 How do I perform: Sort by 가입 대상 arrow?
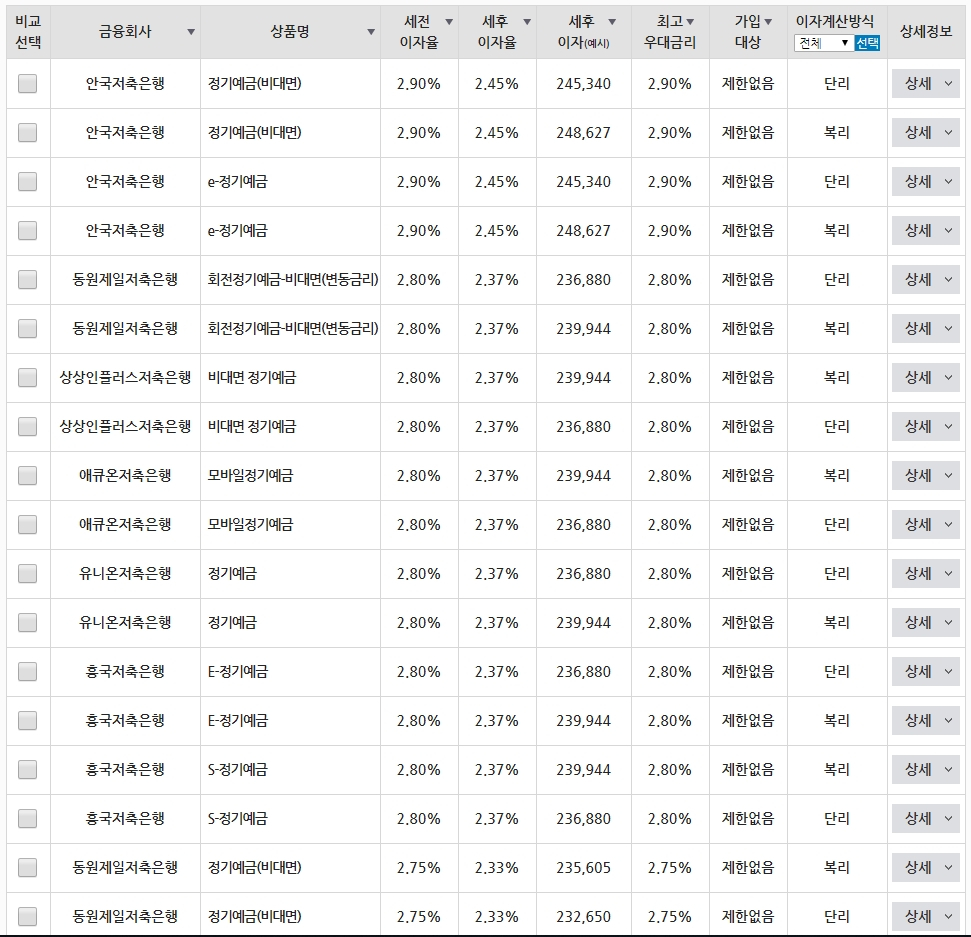tap(768, 22)
